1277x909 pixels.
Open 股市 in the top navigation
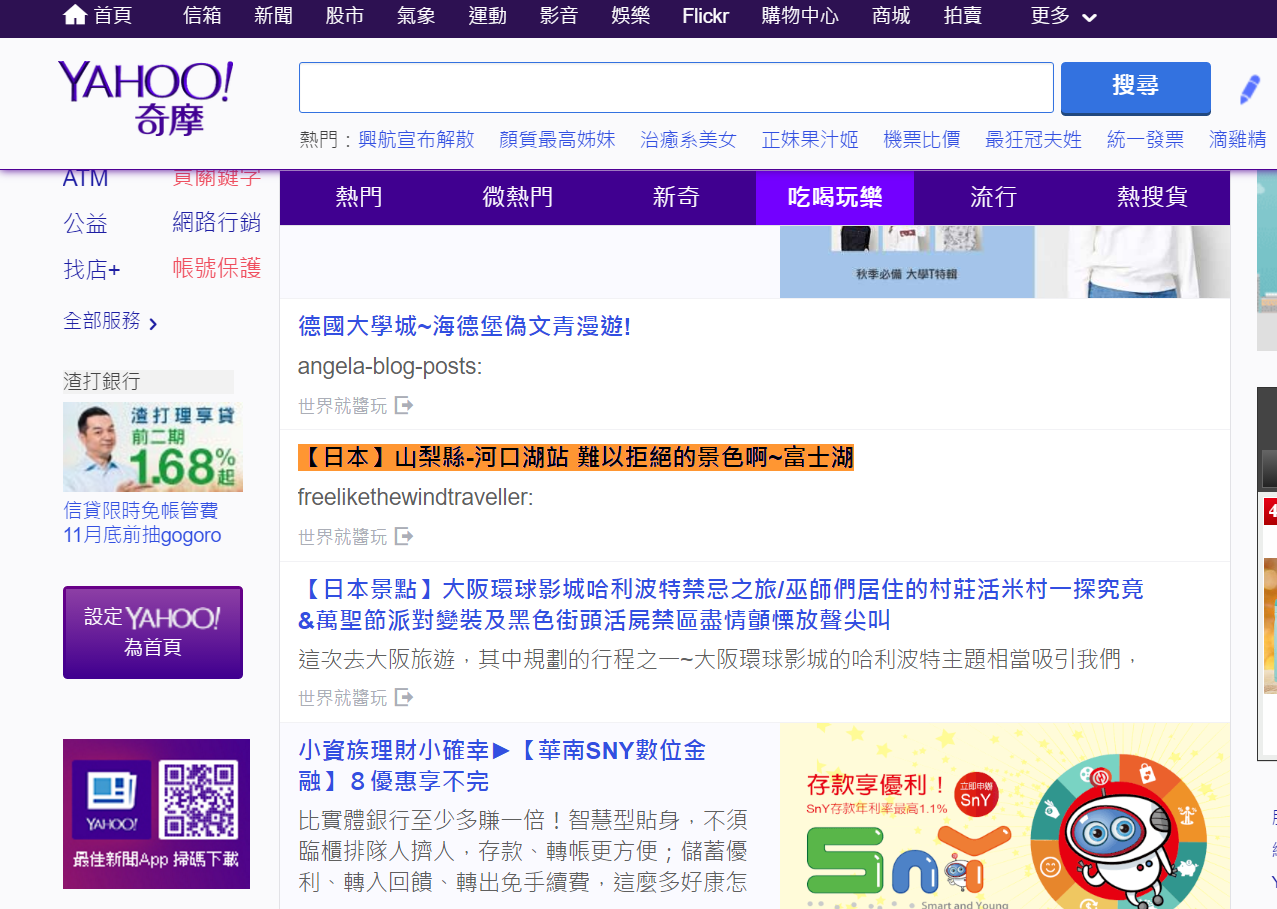click(345, 16)
